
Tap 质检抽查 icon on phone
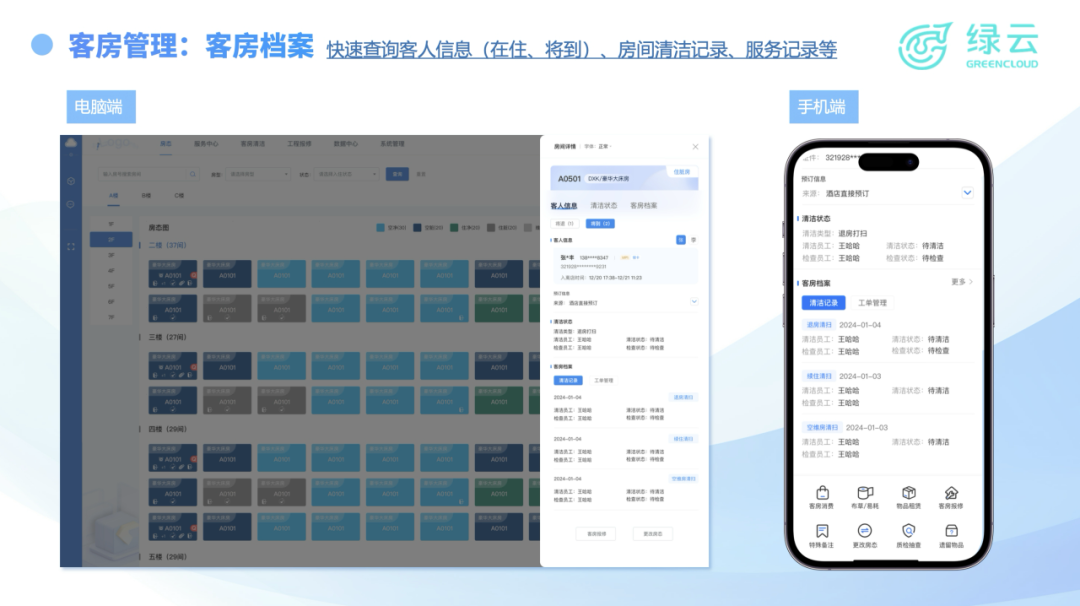pyautogui.click(x=908, y=531)
